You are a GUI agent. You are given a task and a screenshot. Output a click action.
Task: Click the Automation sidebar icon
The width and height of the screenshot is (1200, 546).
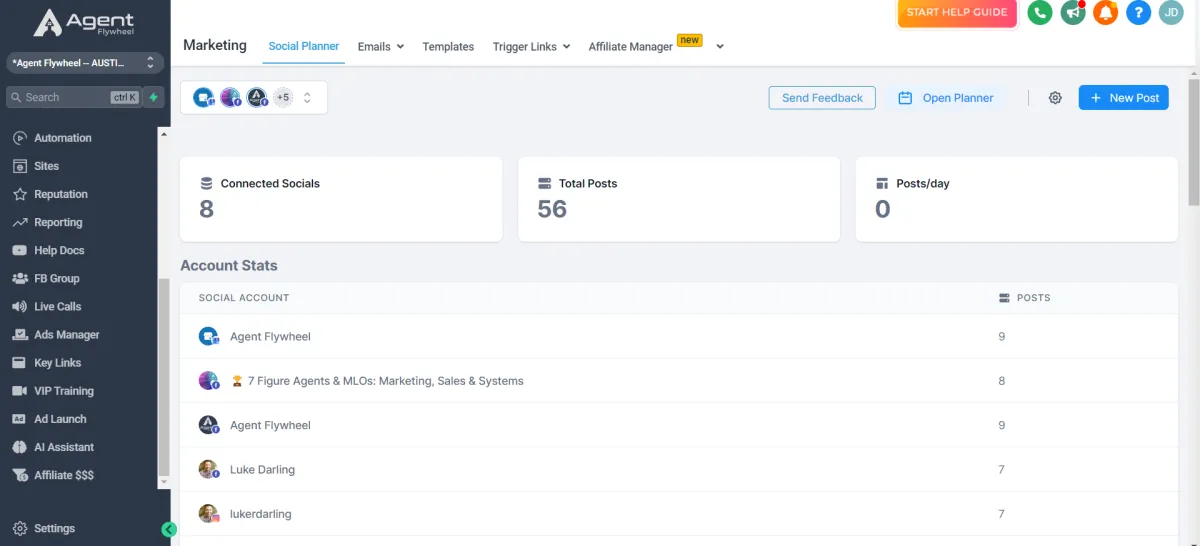19,138
